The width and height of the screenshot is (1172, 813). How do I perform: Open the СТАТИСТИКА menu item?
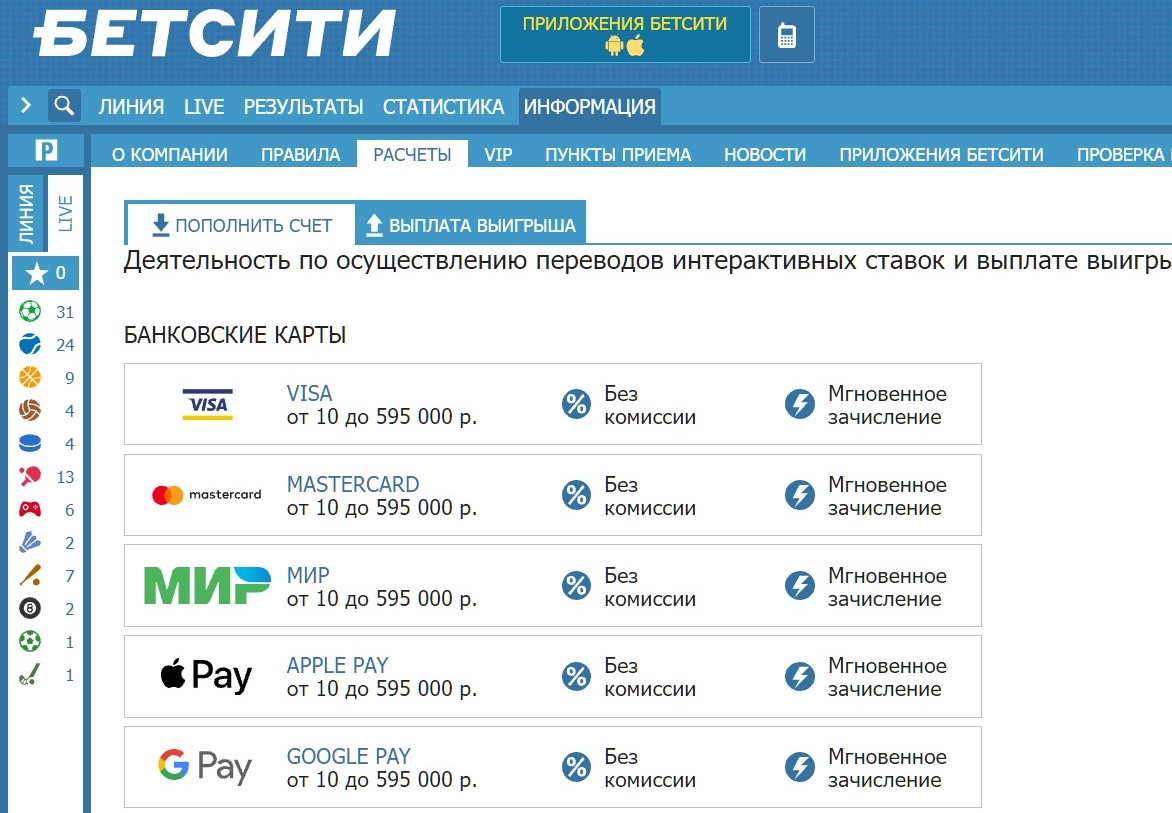pyautogui.click(x=443, y=107)
